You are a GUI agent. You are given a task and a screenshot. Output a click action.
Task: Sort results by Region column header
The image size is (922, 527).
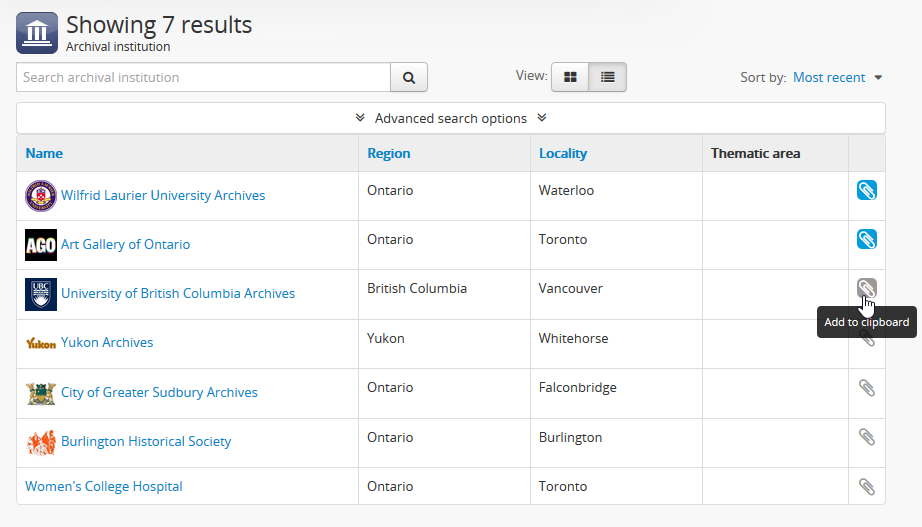point(388,153)
